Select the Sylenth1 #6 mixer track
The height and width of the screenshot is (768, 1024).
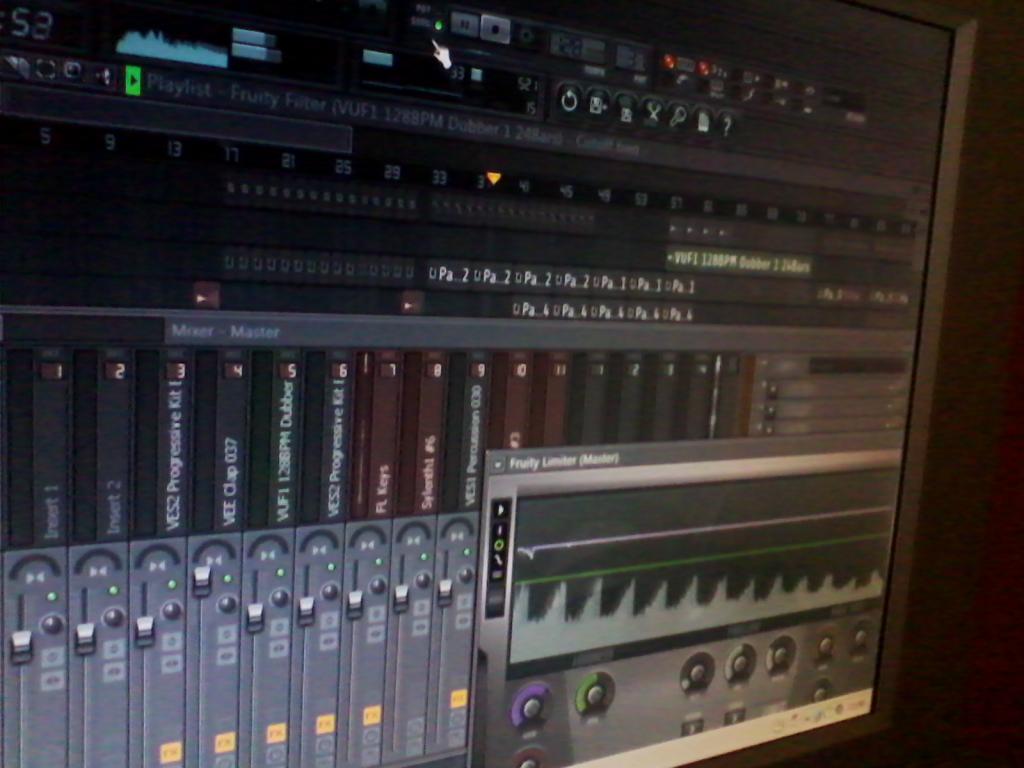click(429, 472)
